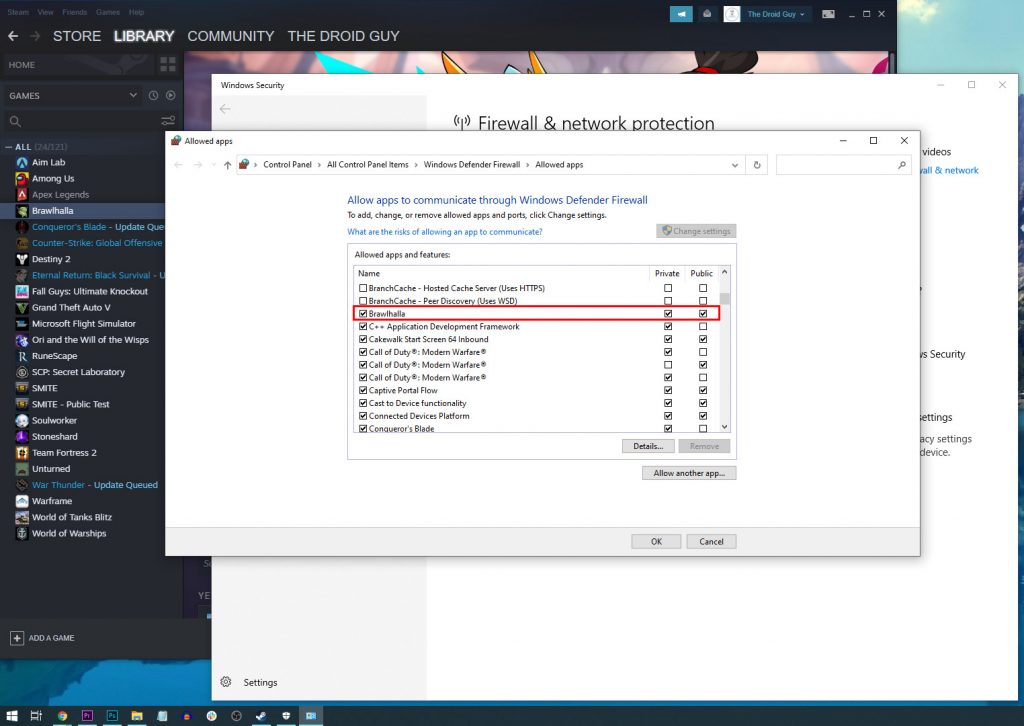Toggle Cast to Device functionality Public checkbox
Viewport: 1024px width, 726px height.
pyautogui.click(x=703, y=403)
